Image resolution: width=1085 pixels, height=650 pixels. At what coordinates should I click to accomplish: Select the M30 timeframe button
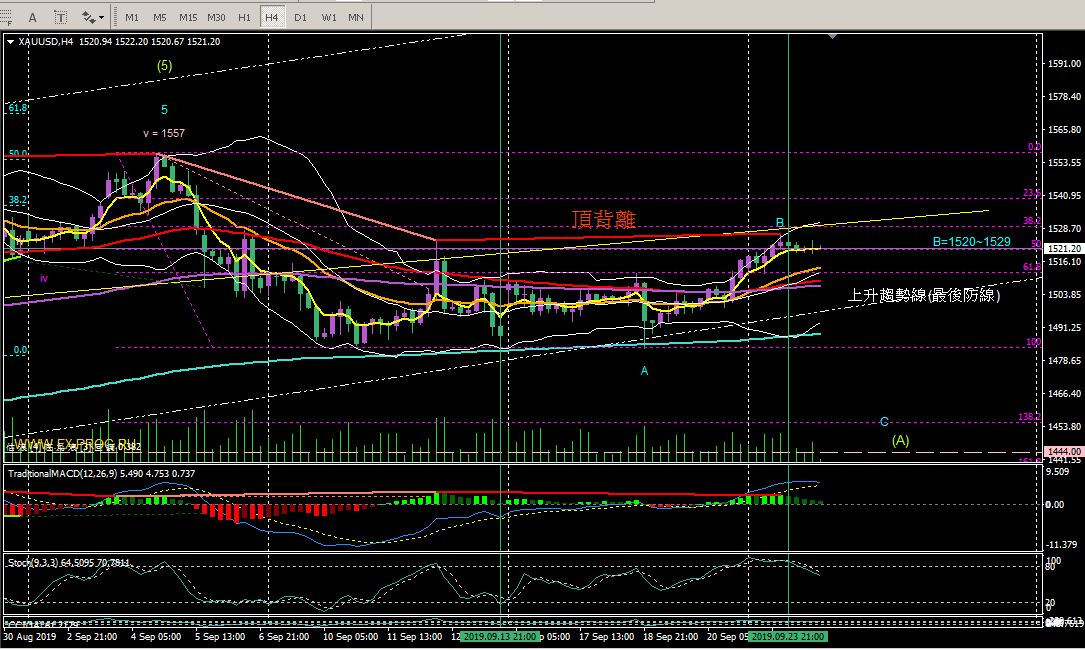pyautogui.click(x=216, y=17)
